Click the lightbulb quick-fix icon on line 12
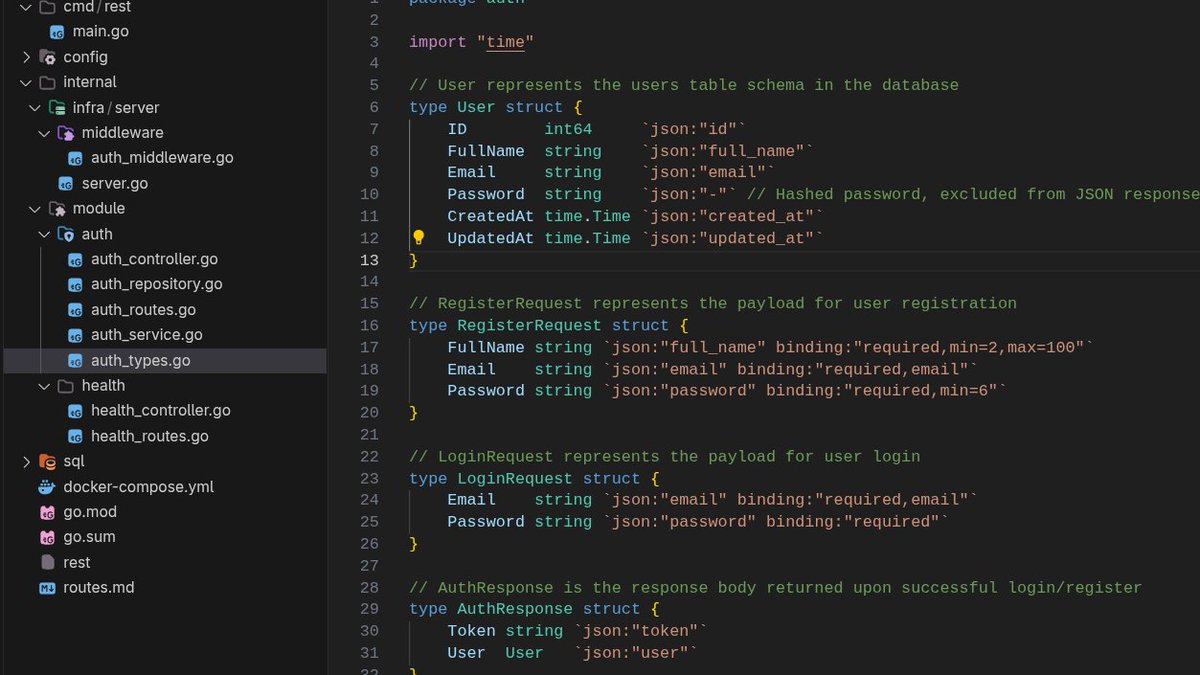The height and width of the screenshot is (675, 1200). tap(419, 238)
